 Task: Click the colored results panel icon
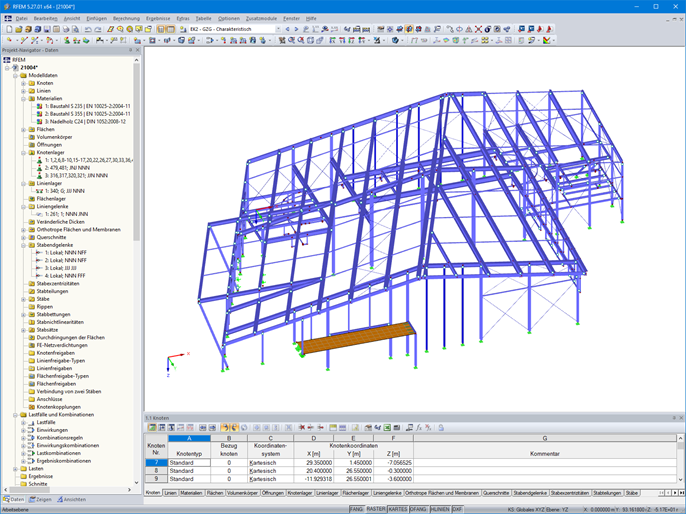pyautogui.click(x=546, y=40)
